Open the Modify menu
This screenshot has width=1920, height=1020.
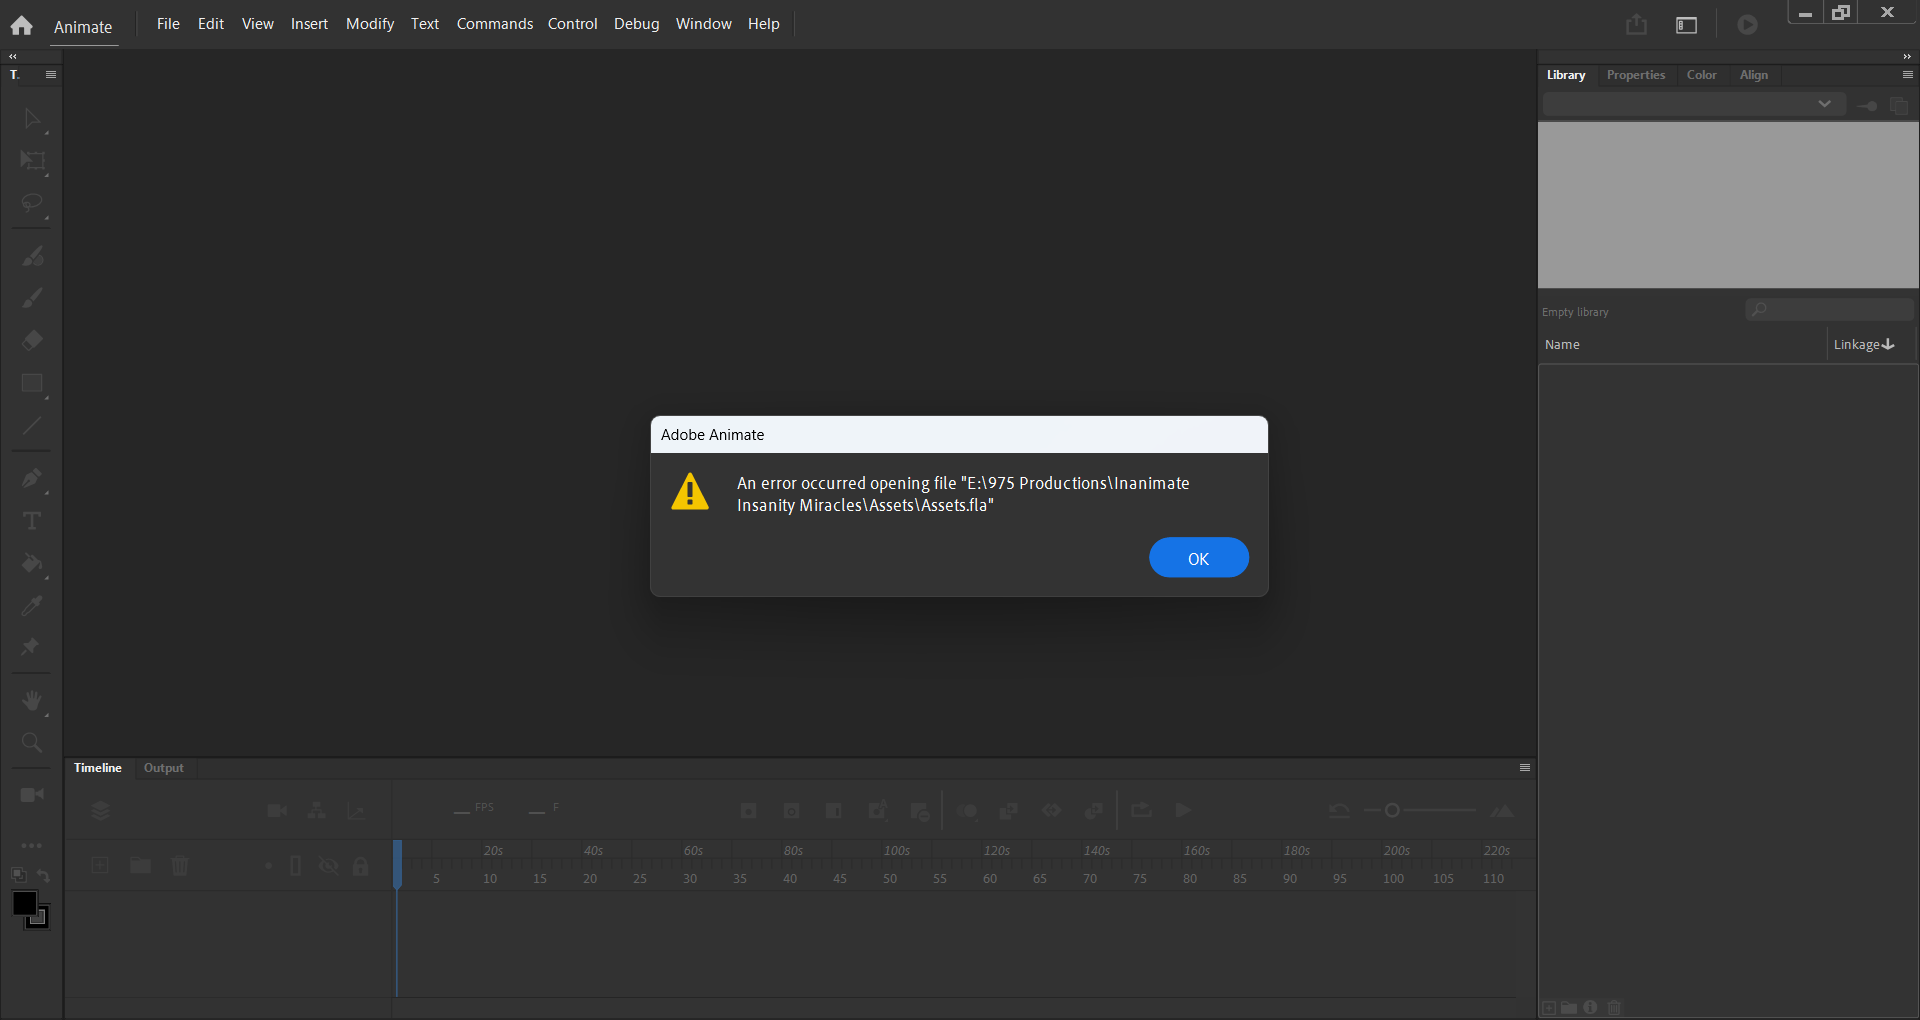[x=370, y=24]
